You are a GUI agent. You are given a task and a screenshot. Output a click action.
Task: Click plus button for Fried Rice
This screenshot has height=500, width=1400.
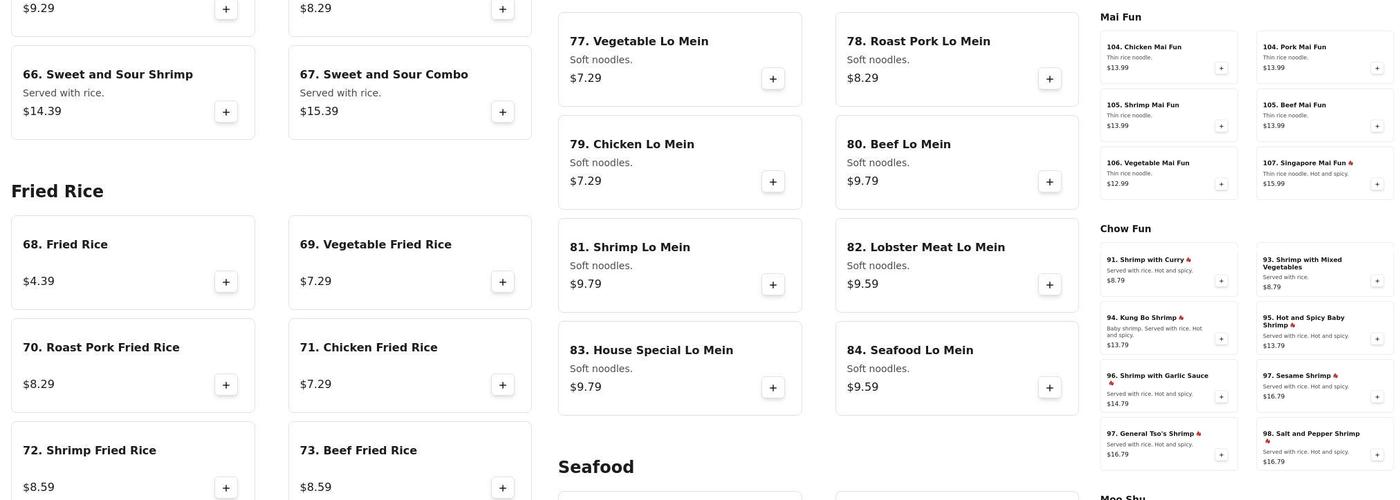(x=226, y=282)
